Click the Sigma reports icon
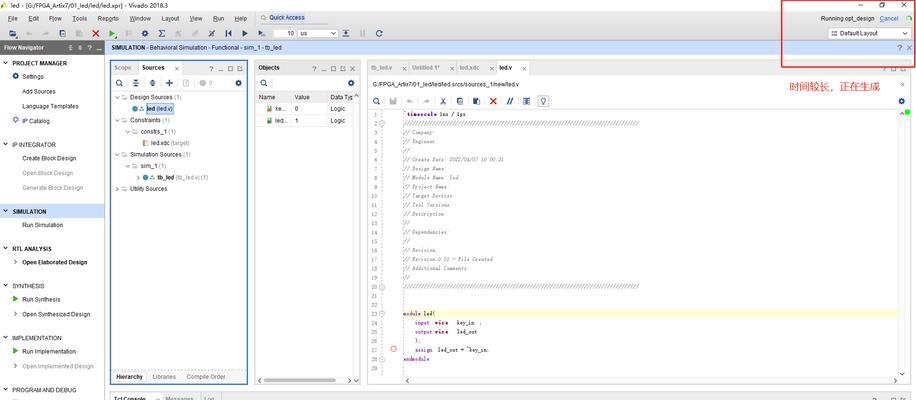Viewport: 916px width, 400px height. coord(162,34)
